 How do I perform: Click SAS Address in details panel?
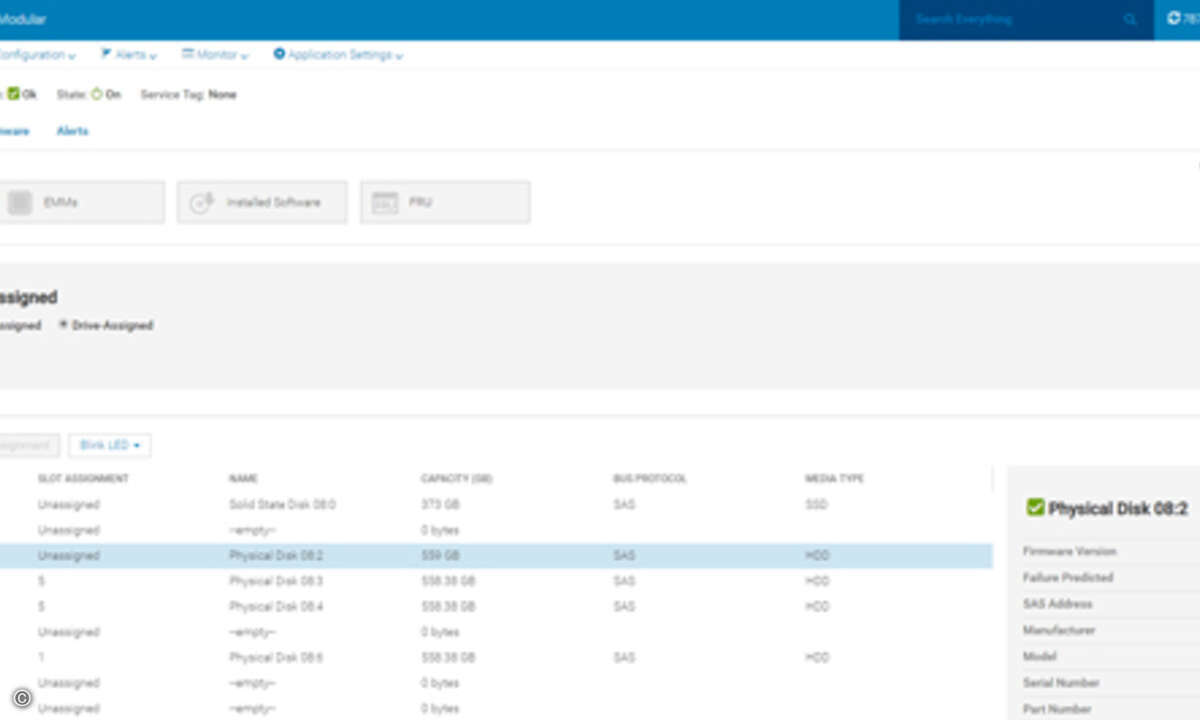1057,604
